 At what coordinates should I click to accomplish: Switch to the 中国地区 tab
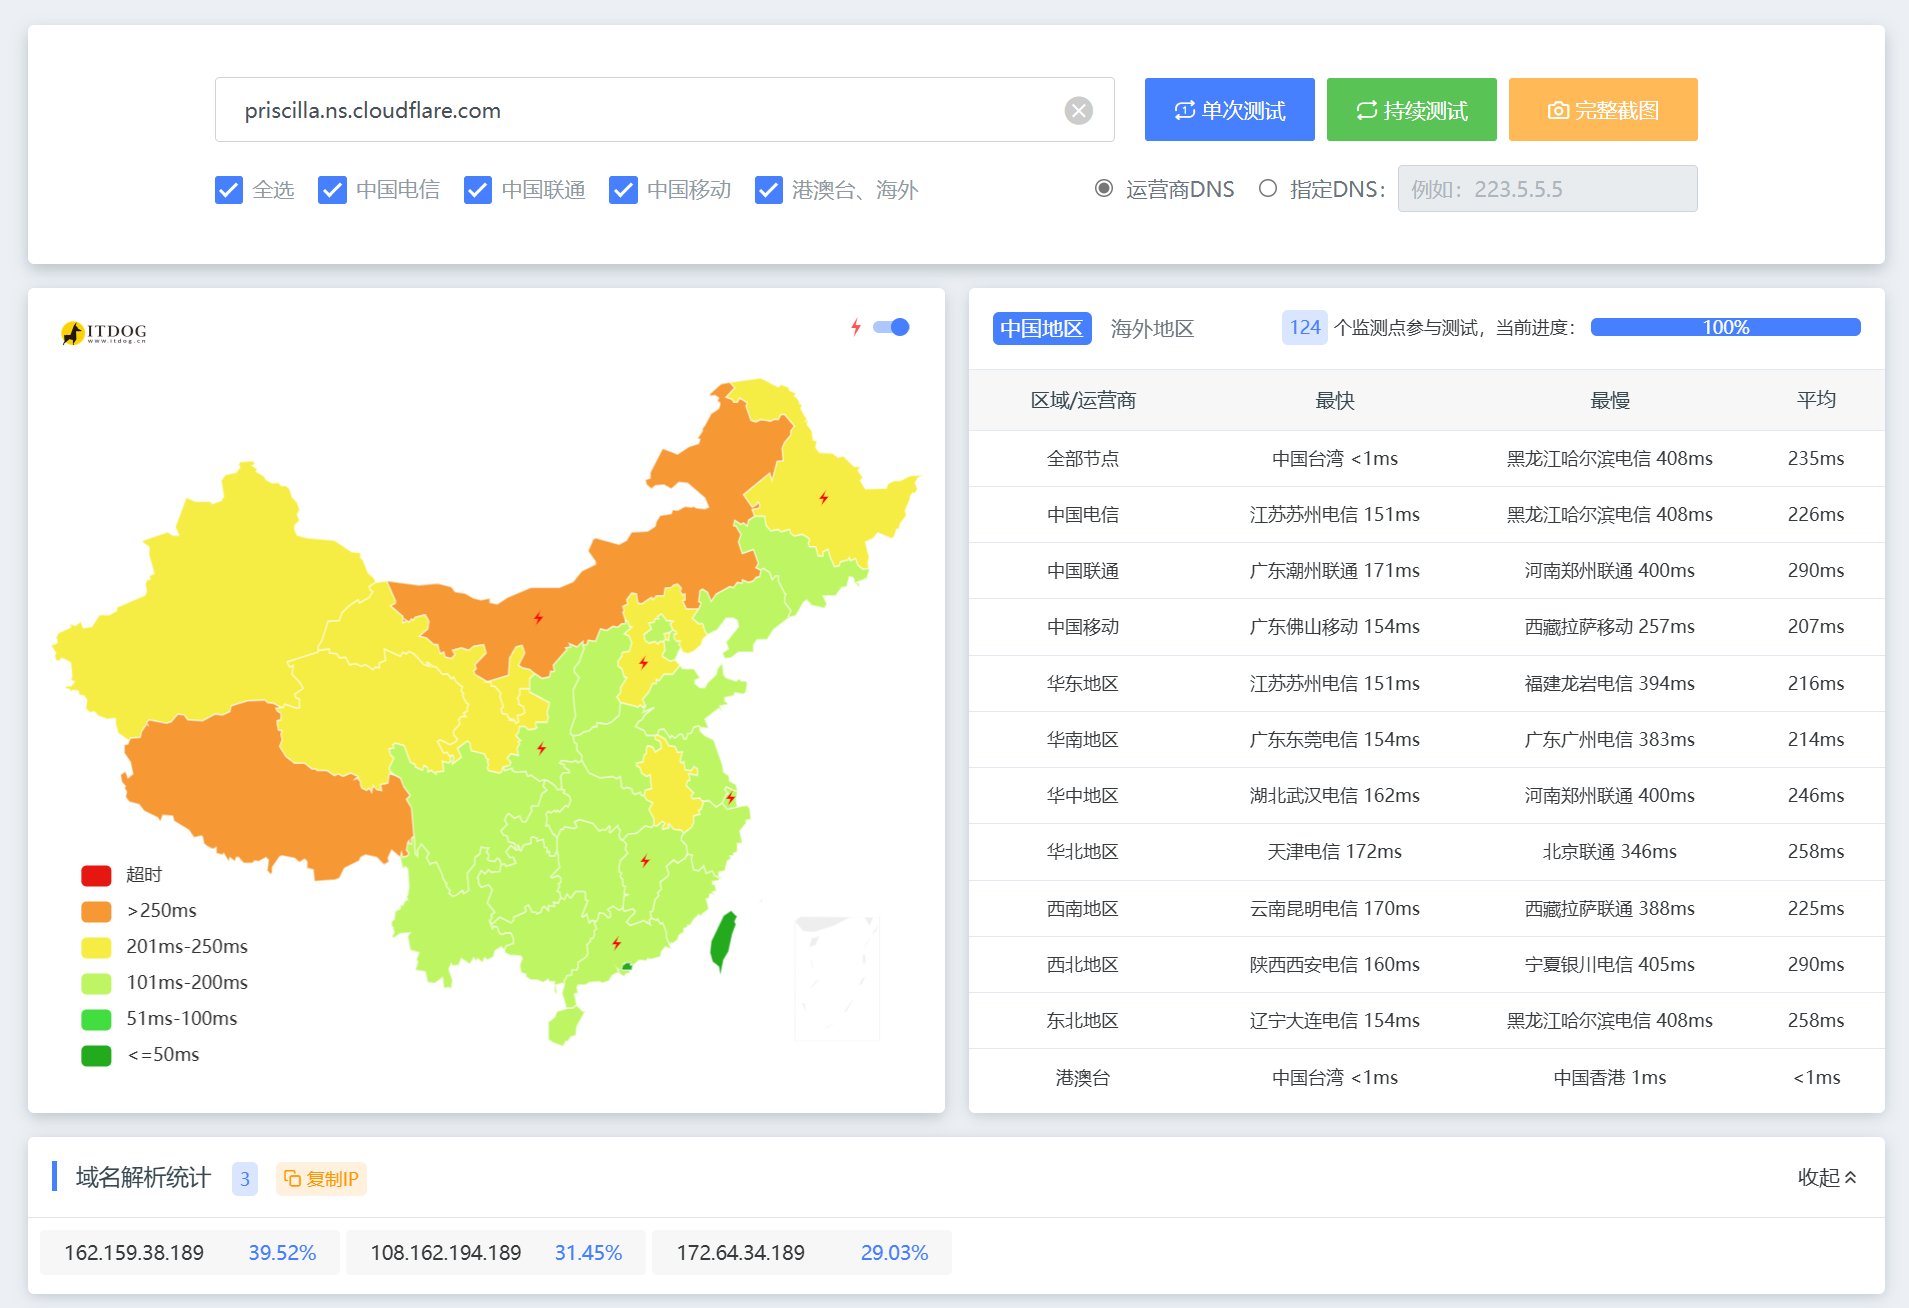point(1041,328)
